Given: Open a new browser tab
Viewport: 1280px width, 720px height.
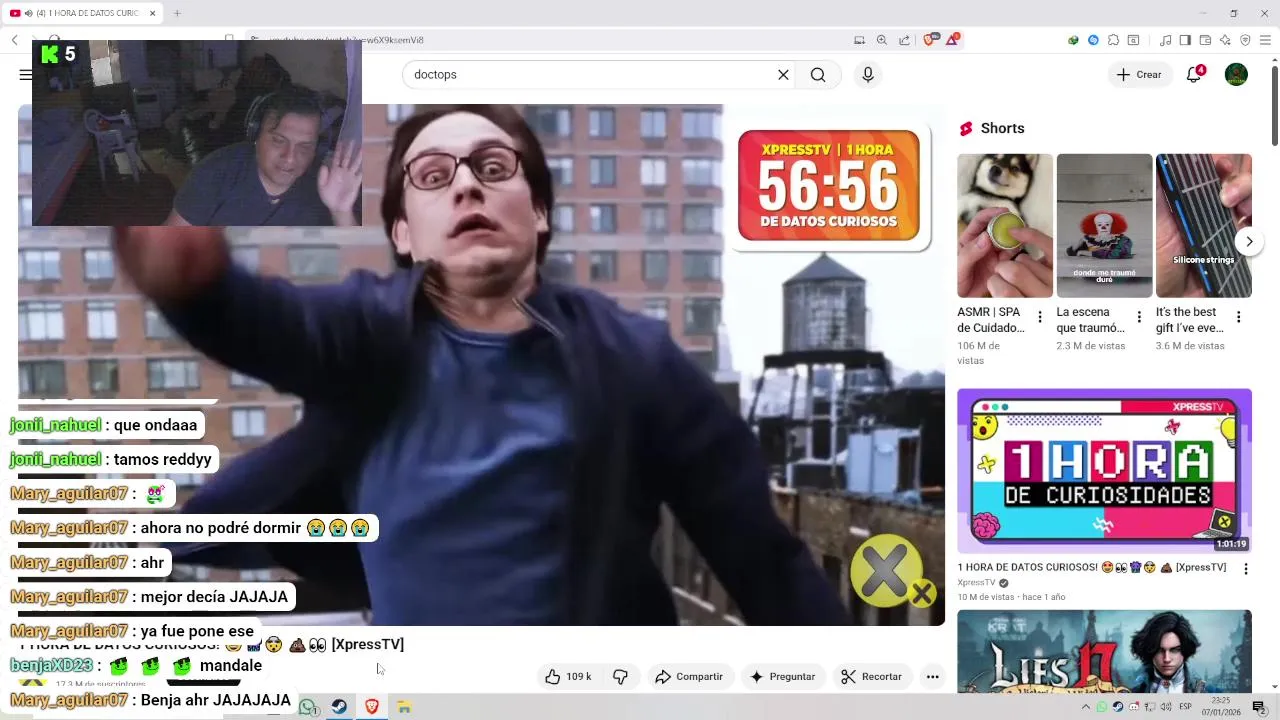Looking at the screenshot, I should pos(177,13).
